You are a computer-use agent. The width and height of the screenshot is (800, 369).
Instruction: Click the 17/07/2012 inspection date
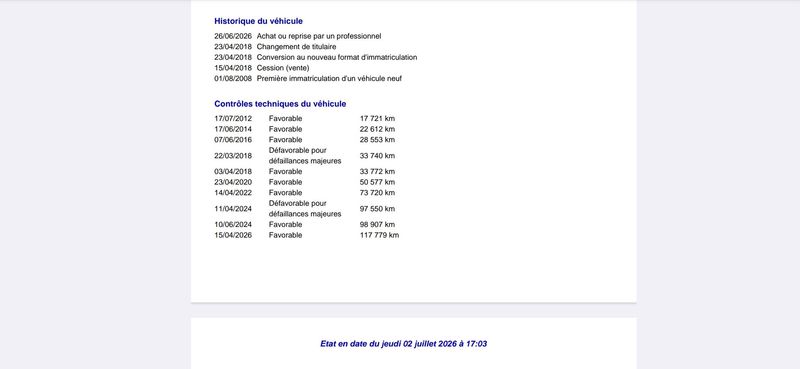[233, 119]
